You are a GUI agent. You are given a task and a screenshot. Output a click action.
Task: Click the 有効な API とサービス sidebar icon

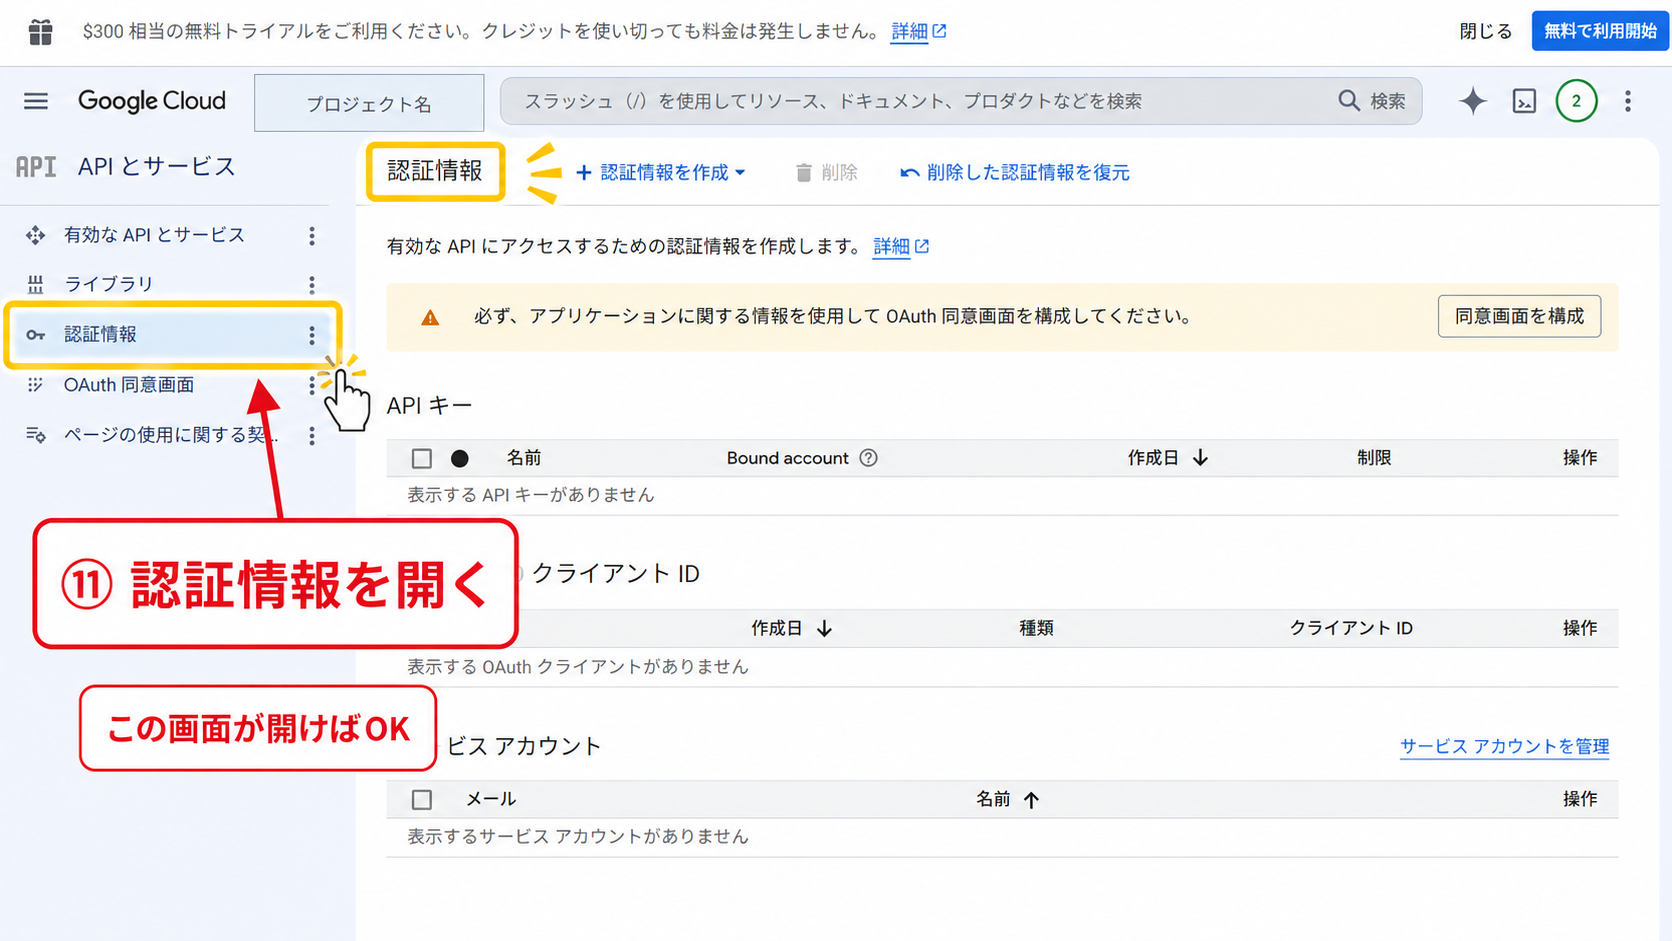[36, 235]
